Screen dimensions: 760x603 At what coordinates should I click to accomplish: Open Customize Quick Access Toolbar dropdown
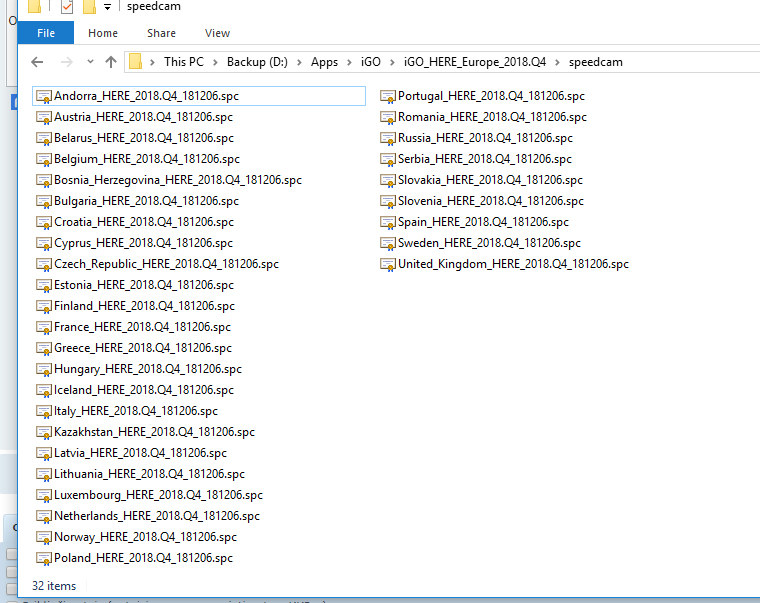coord(108,7)
